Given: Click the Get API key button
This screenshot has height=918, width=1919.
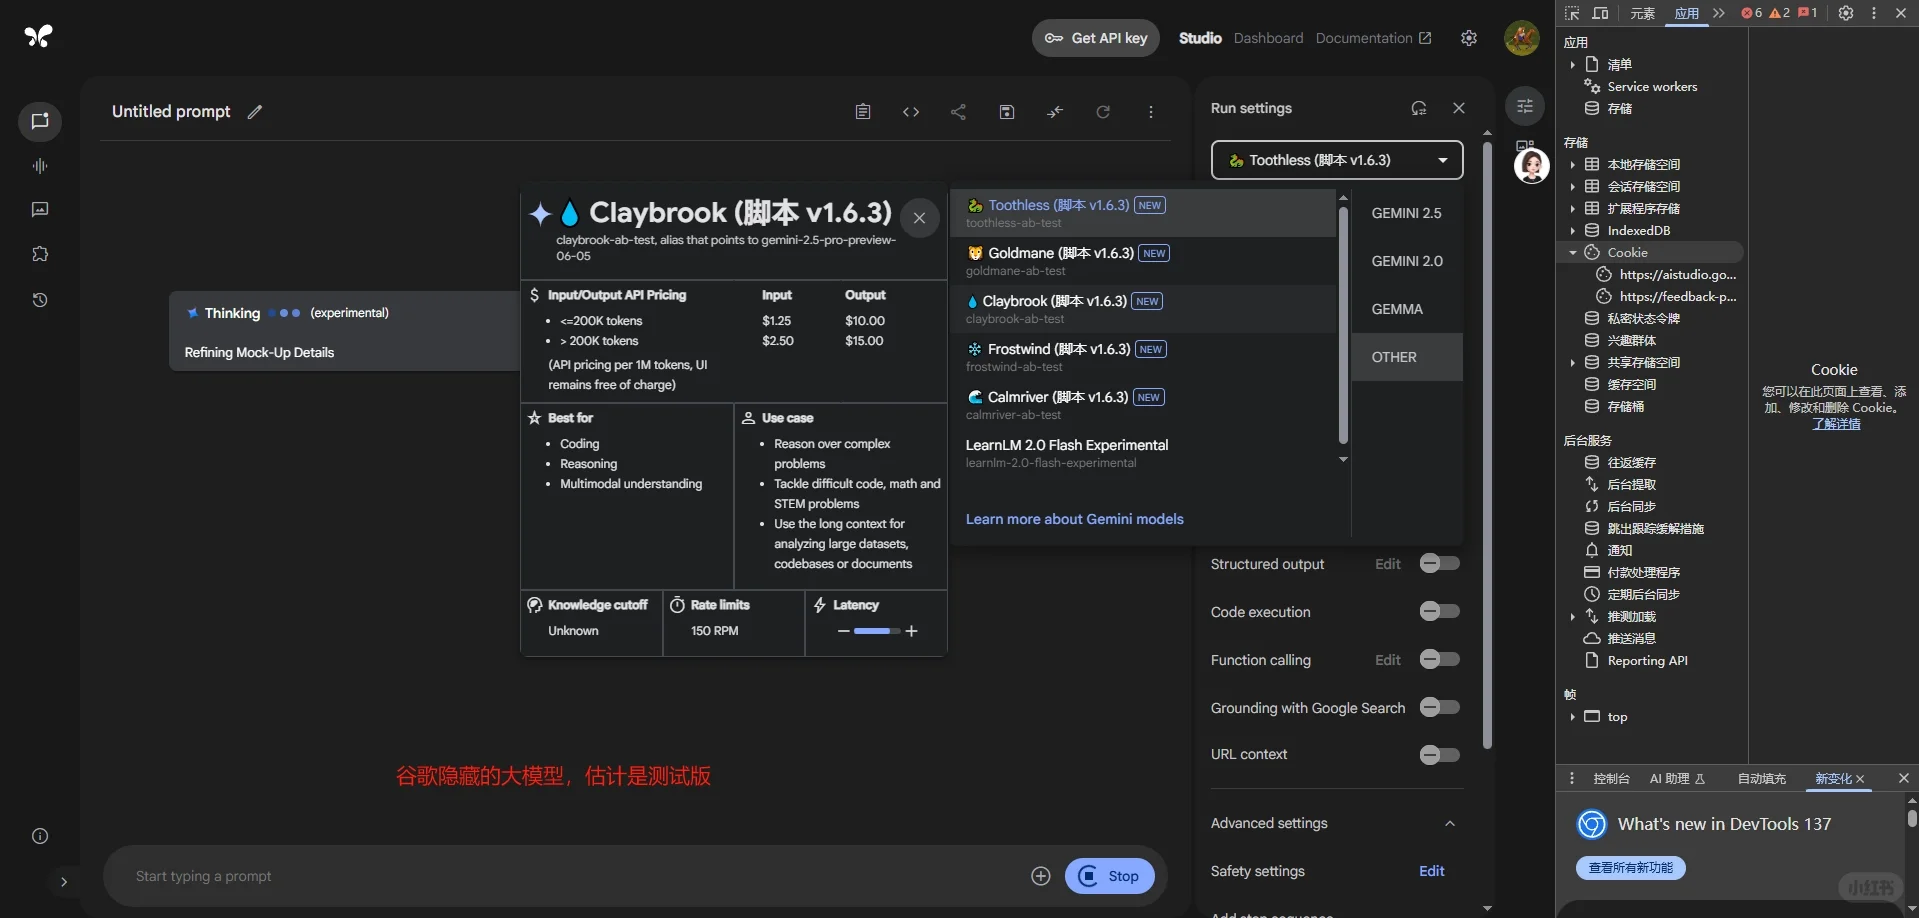Looking at the screenshot, I should (x=1096, y=38).
